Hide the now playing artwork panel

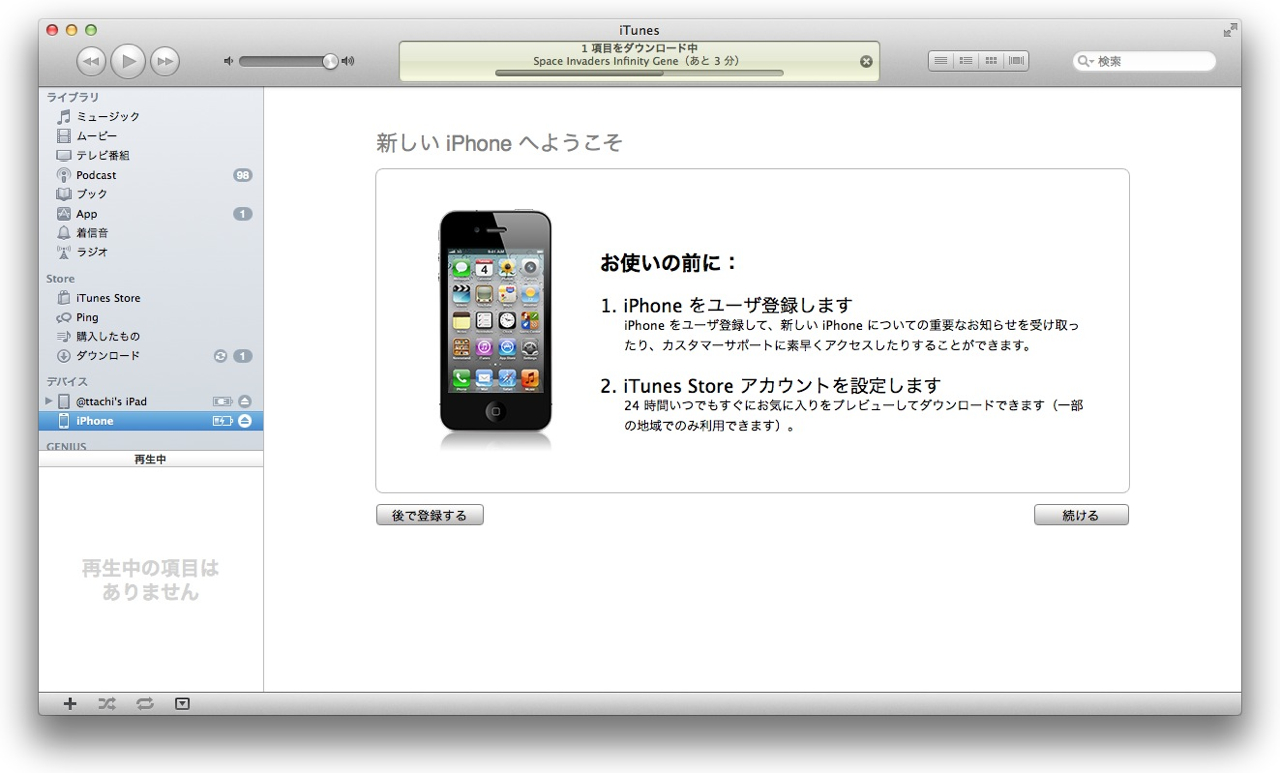click(x=182, y=704)
